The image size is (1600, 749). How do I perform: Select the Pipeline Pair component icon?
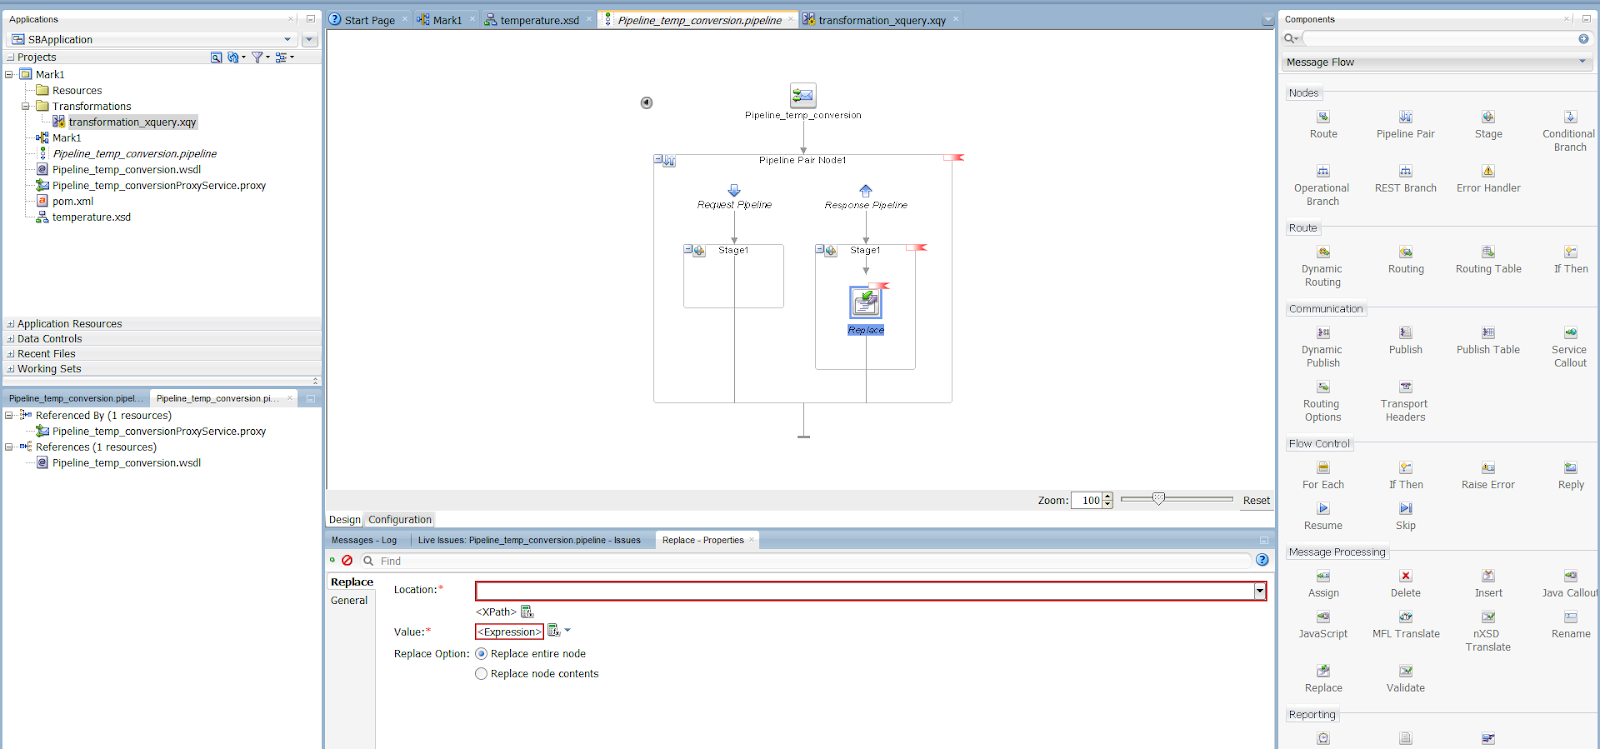[x=1405, y=118]
